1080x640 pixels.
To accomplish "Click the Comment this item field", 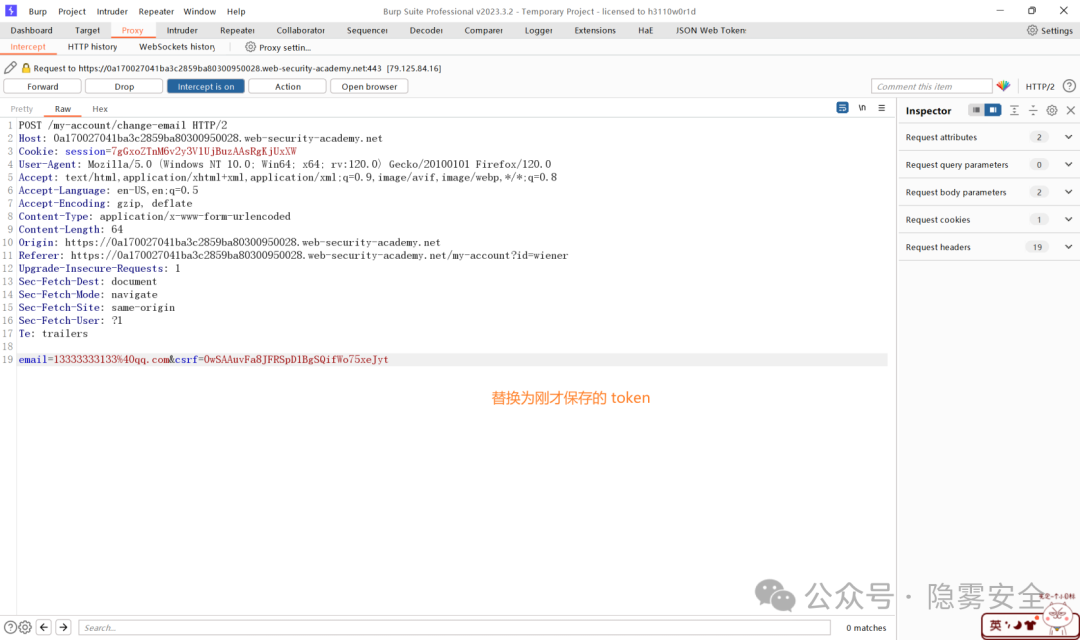I will [931, 86].
